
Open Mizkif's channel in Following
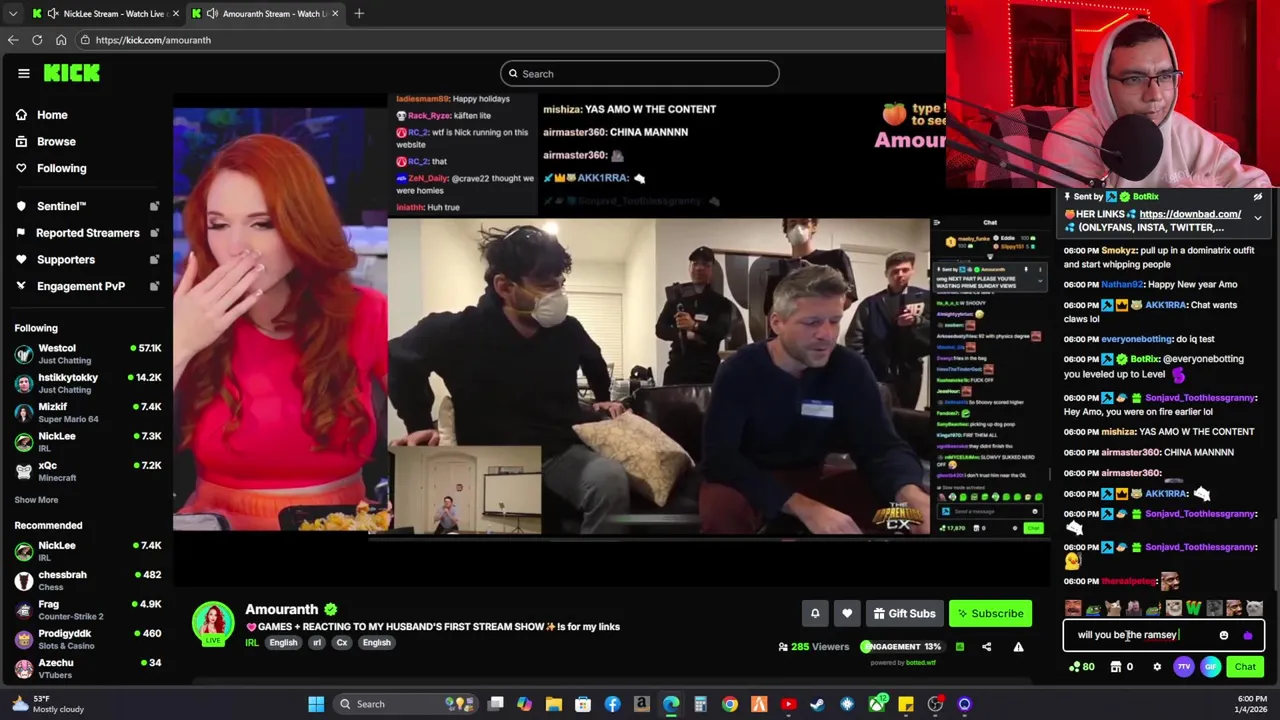88,412
